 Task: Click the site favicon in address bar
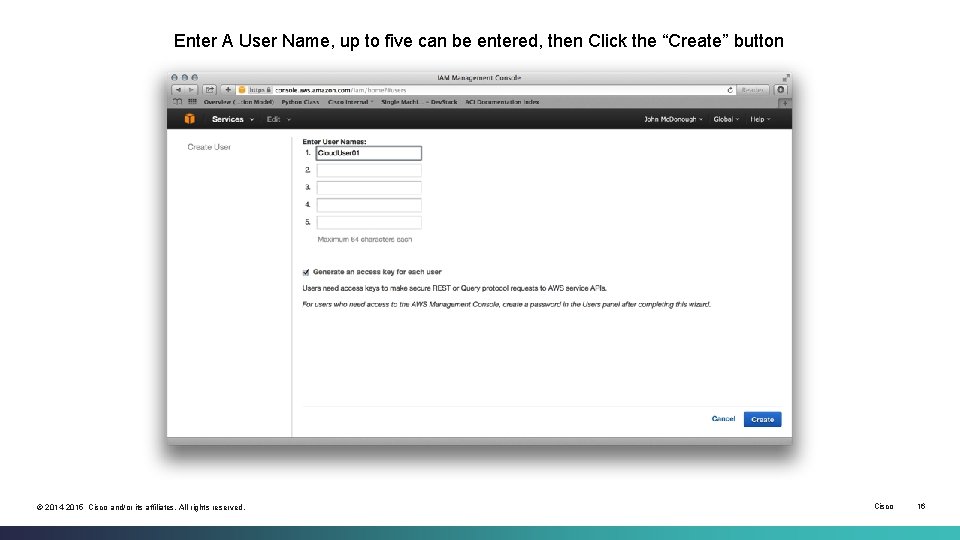[242, 90]
